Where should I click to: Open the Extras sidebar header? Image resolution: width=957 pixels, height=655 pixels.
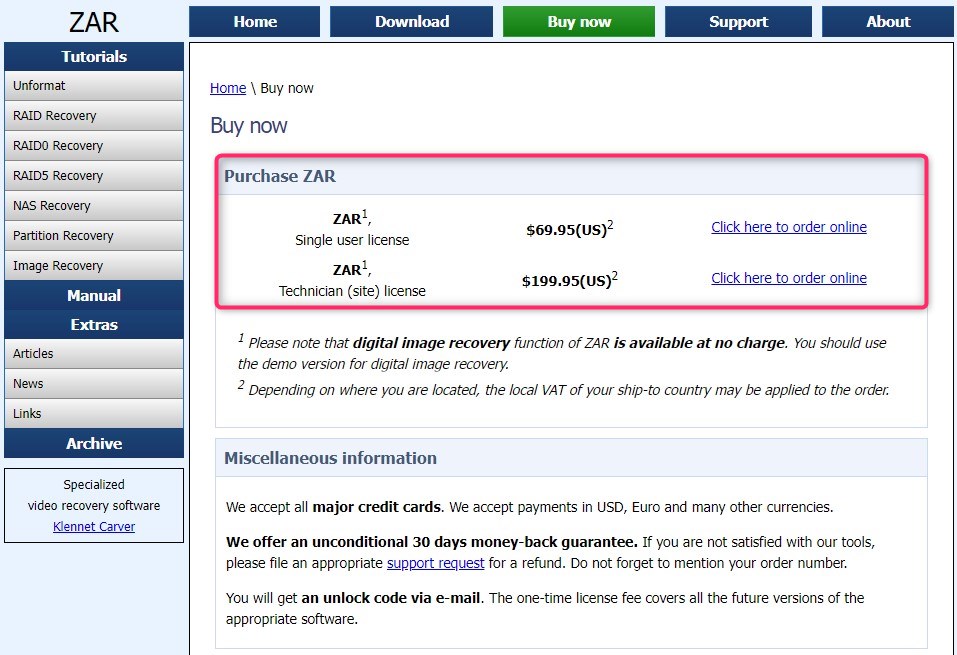tap(94, 325)
